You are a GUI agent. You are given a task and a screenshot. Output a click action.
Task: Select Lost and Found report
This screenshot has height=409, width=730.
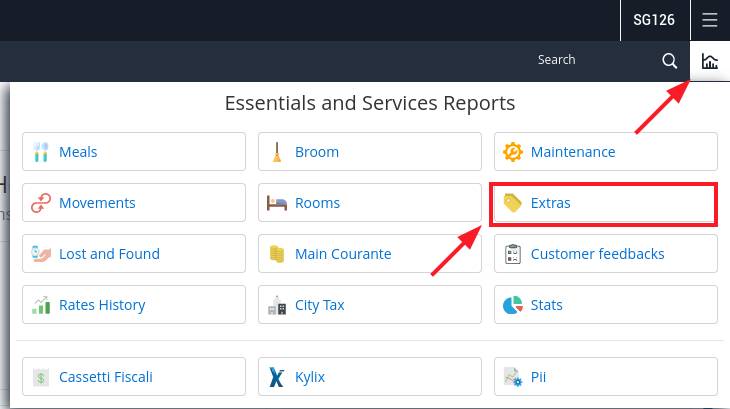tap(134, 254)
